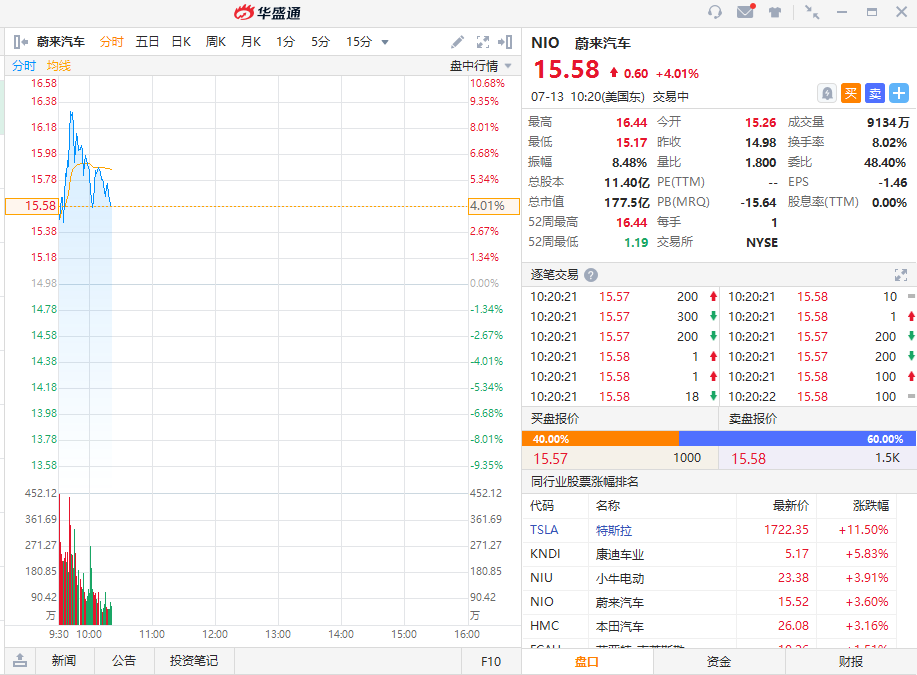Click the orange 40.00% bid ratio bar

600,439
